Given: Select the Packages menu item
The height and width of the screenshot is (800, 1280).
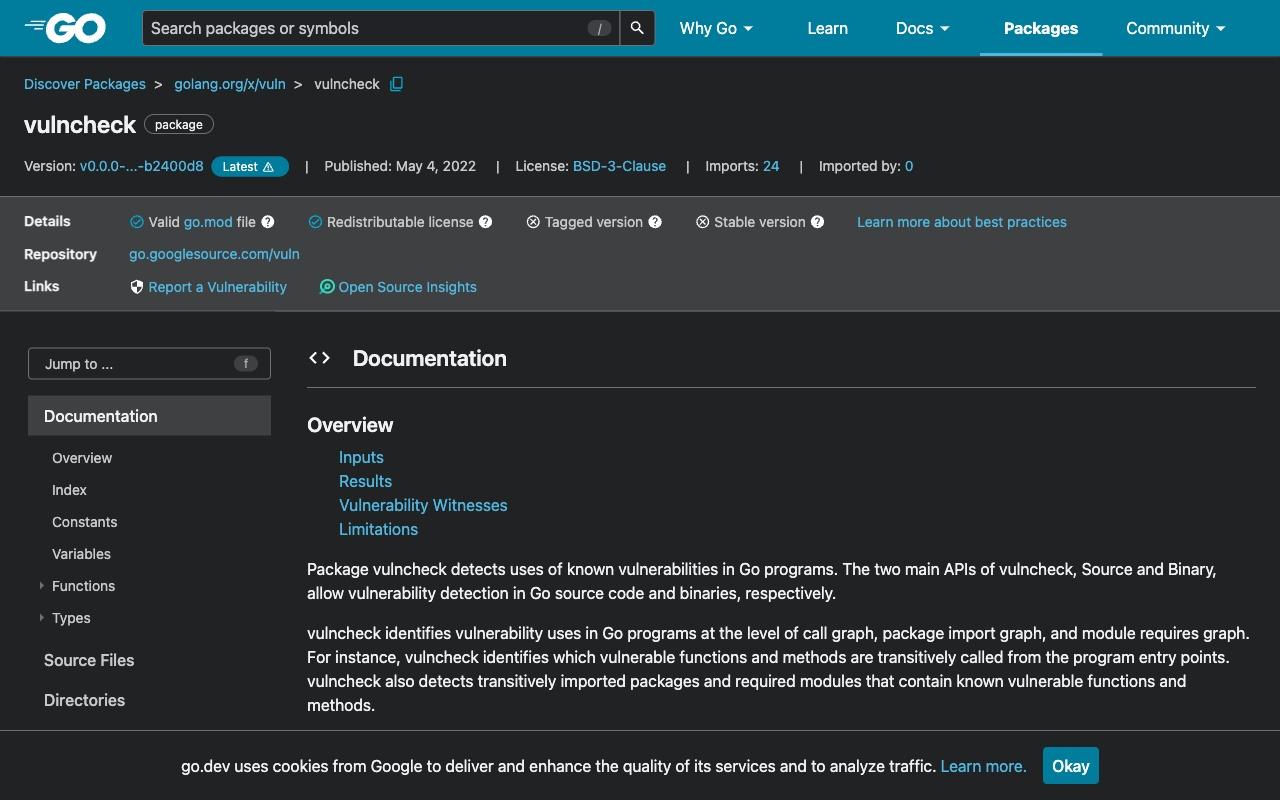Looking at the screenshot, I should pyautogui.click(x=1041, y=28).
